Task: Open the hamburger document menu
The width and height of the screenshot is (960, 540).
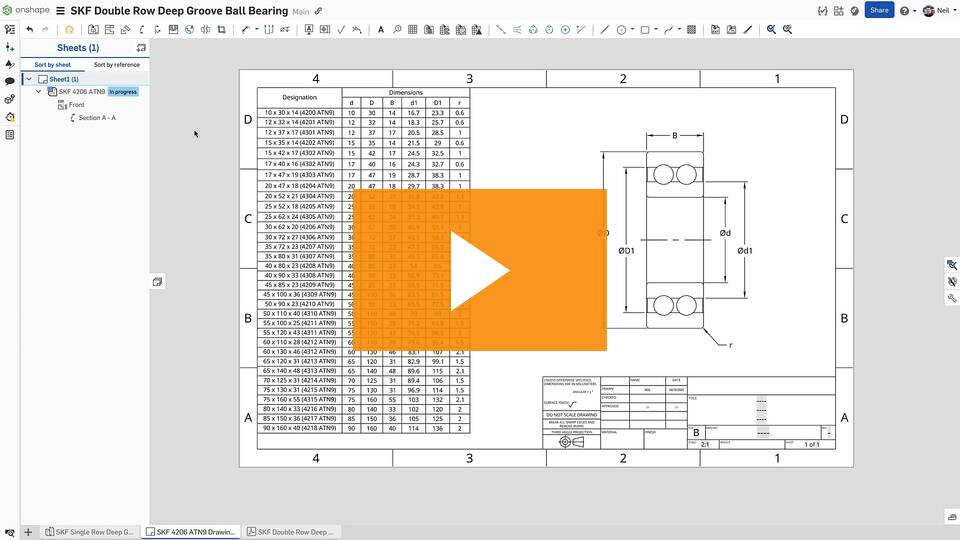Action: coord(61,11)
